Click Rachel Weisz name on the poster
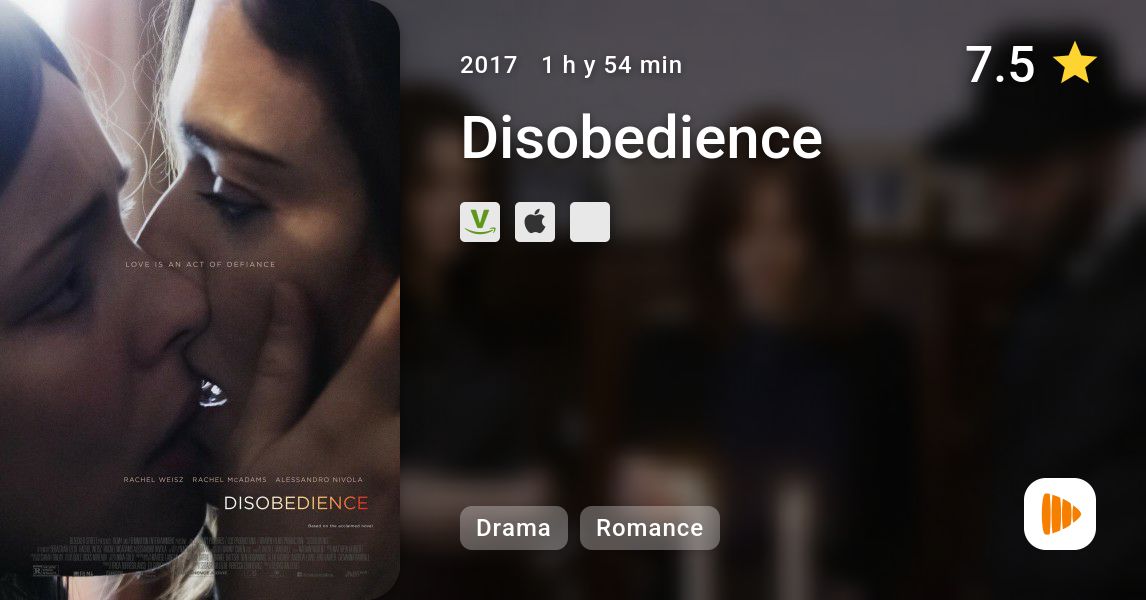 [x=153, y=479]
